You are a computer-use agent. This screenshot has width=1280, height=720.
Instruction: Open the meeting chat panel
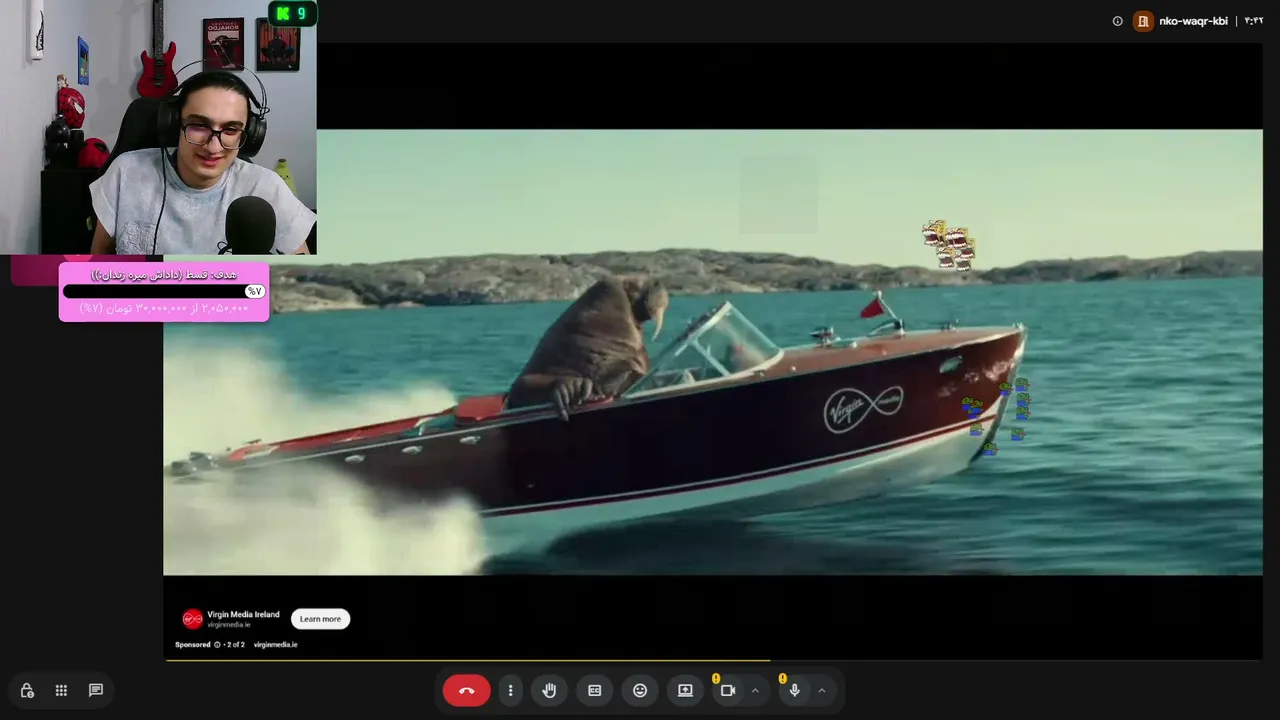(96, 690)
